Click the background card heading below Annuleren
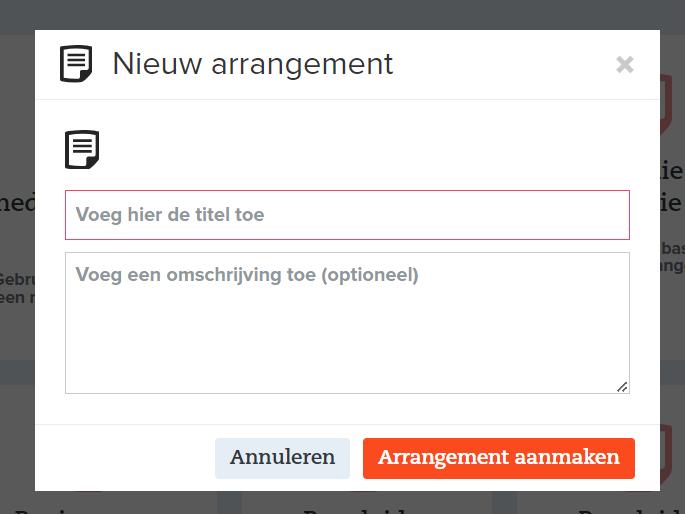This screenshot has height=514, width=685. 356,510
